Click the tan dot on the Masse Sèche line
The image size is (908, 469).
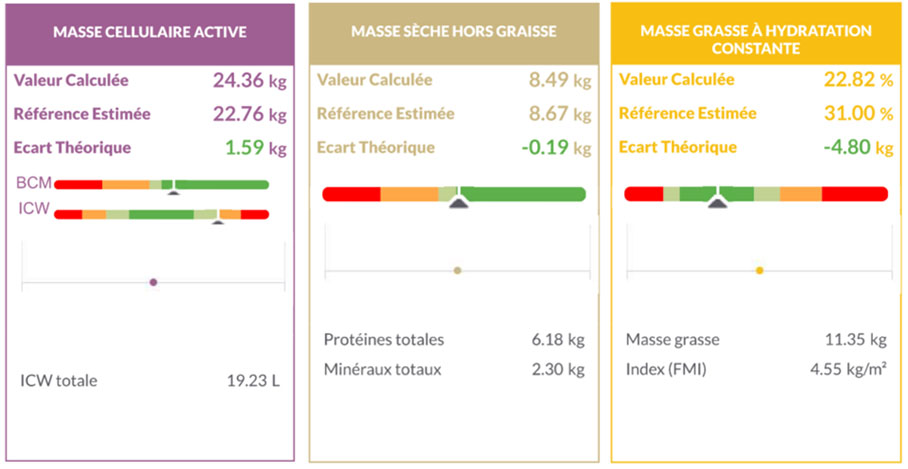coord(458,270)
